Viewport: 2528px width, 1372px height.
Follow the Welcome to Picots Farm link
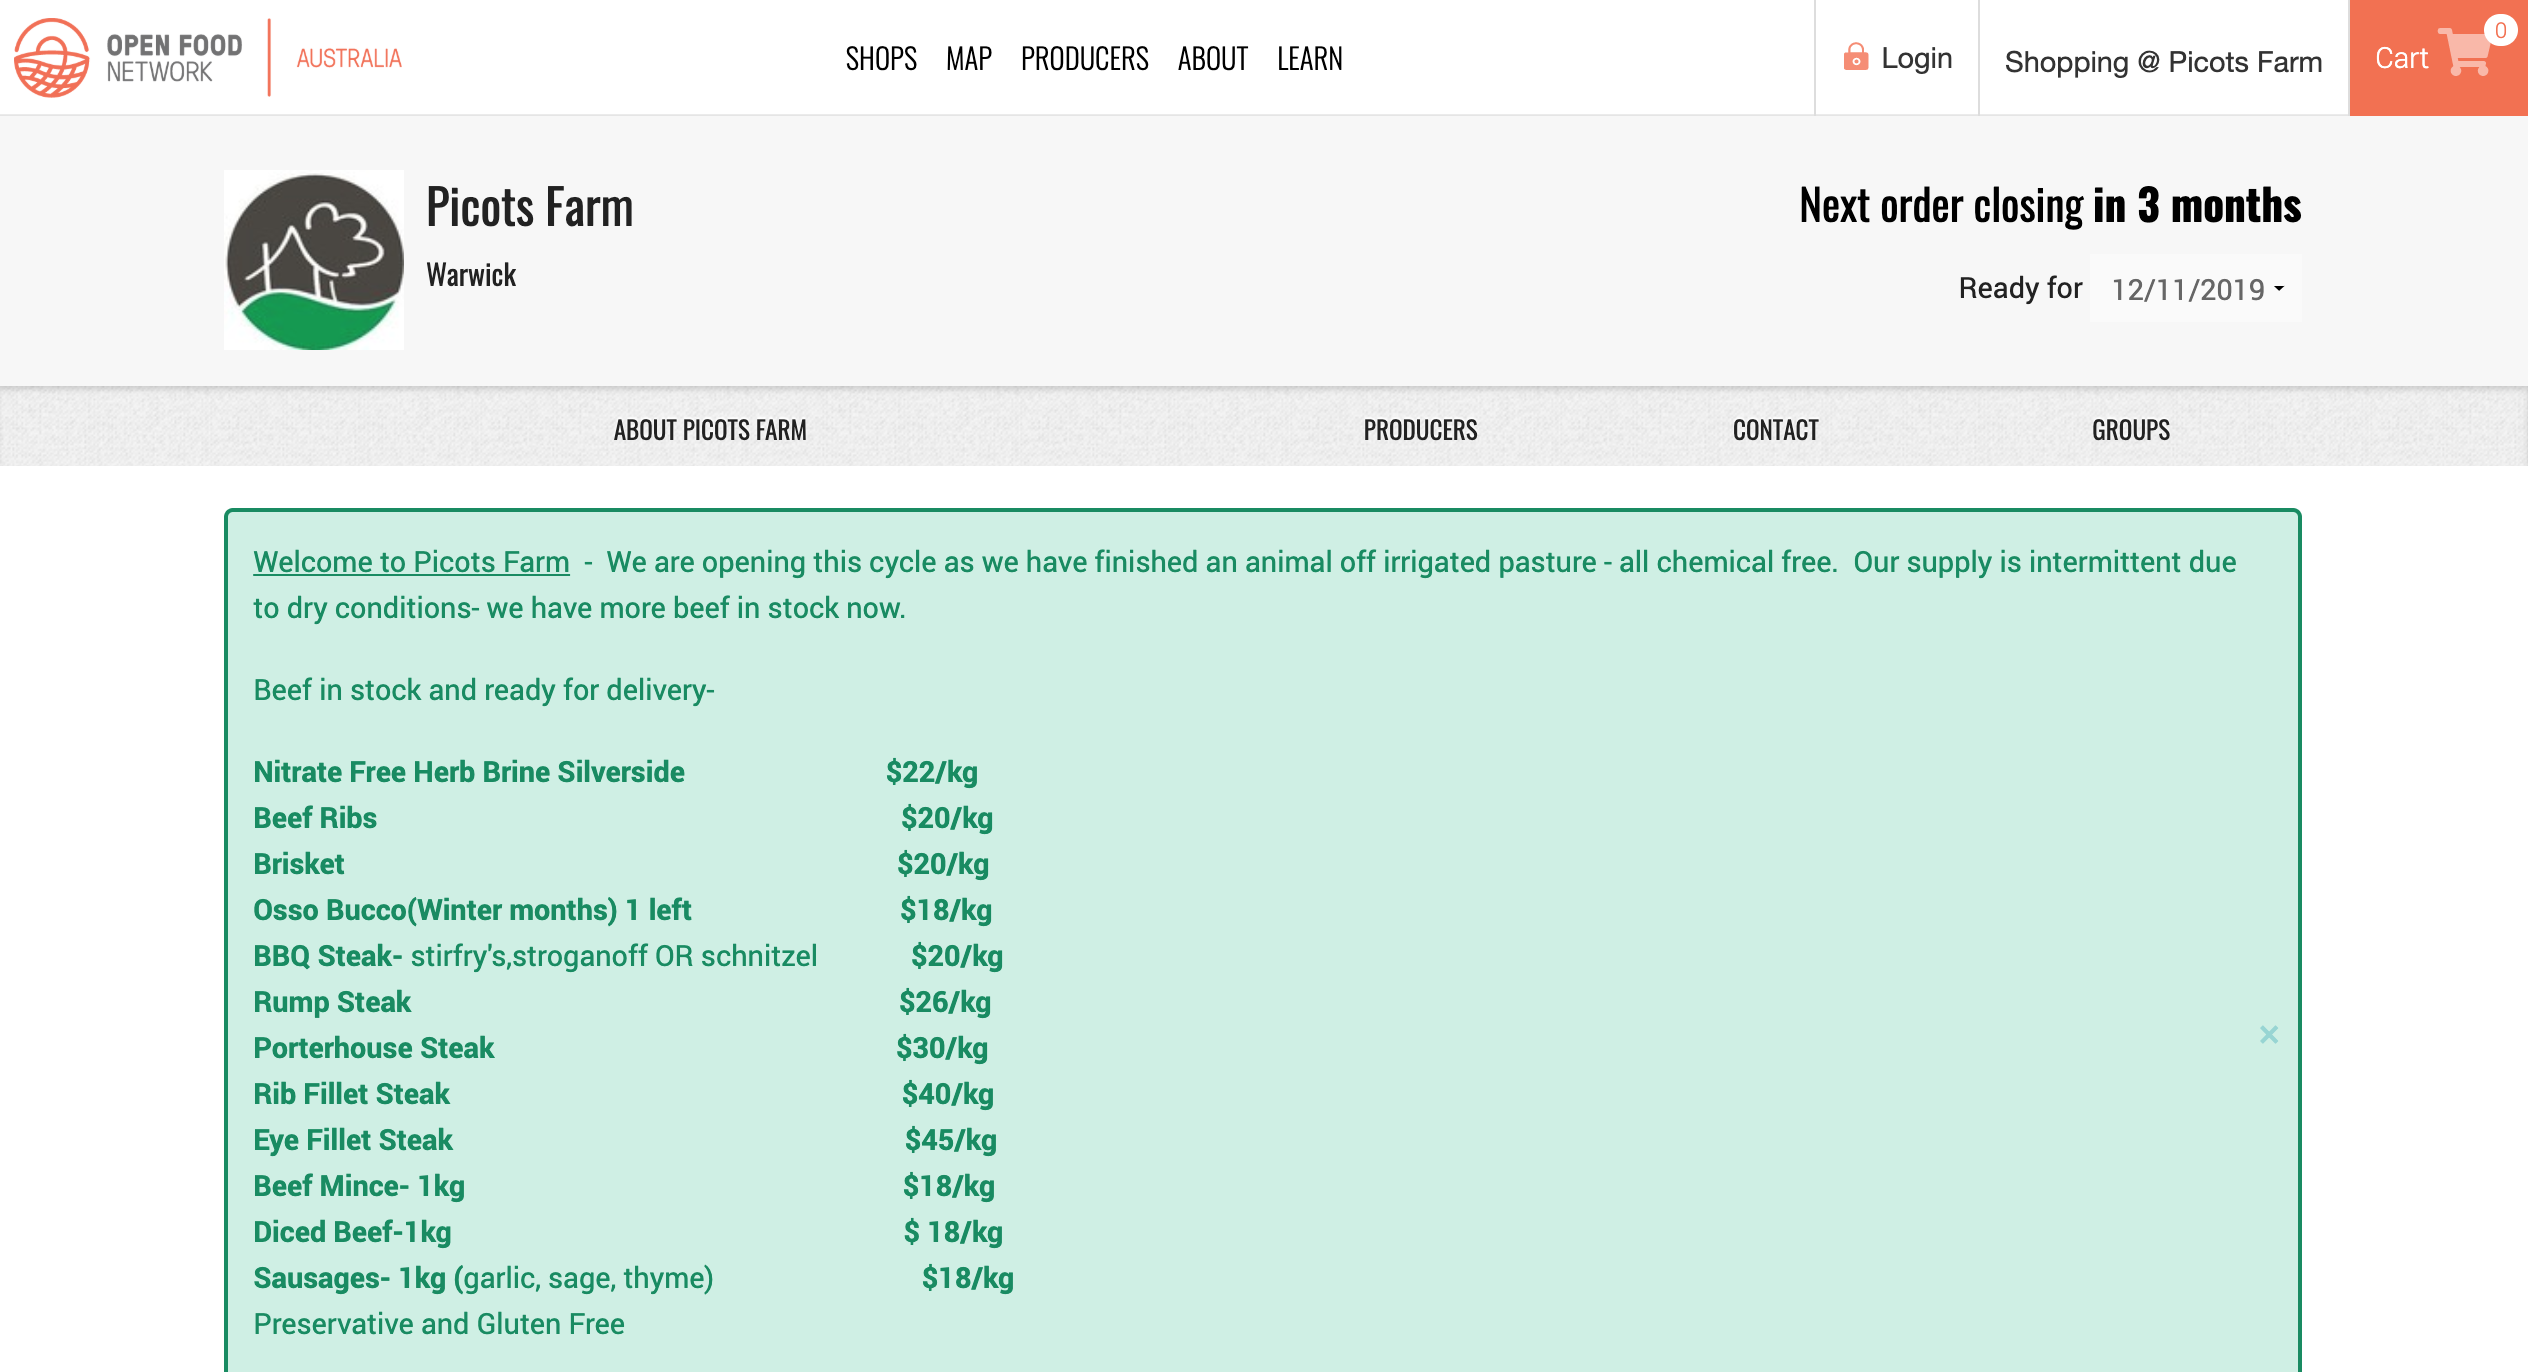411,562
